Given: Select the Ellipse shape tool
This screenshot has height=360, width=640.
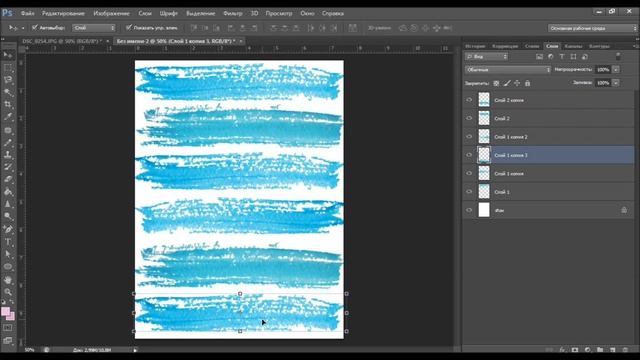Looking at the screenshot, I should [8, 267].
